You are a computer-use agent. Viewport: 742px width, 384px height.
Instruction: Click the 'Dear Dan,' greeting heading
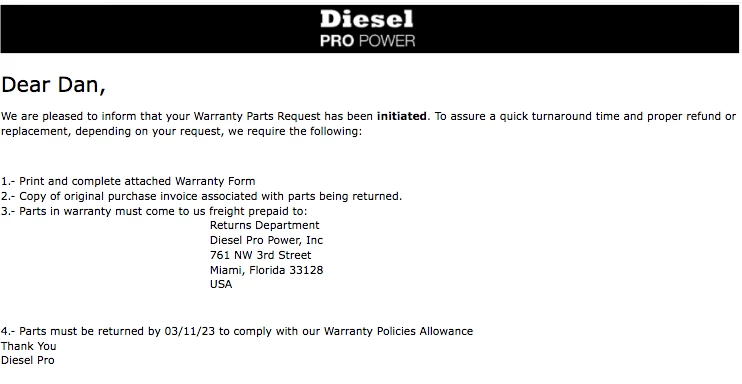point(53,85)
